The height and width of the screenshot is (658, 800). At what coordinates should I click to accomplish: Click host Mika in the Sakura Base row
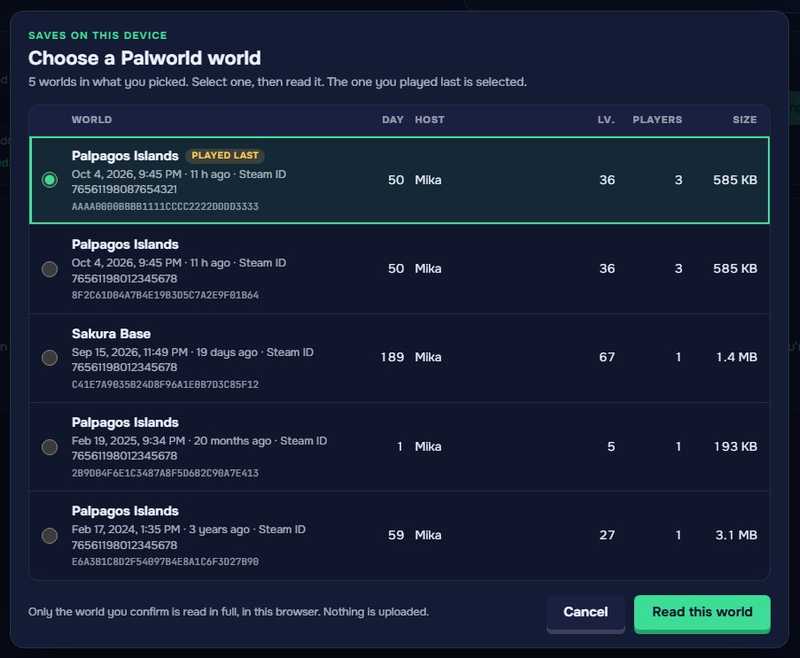428,357
